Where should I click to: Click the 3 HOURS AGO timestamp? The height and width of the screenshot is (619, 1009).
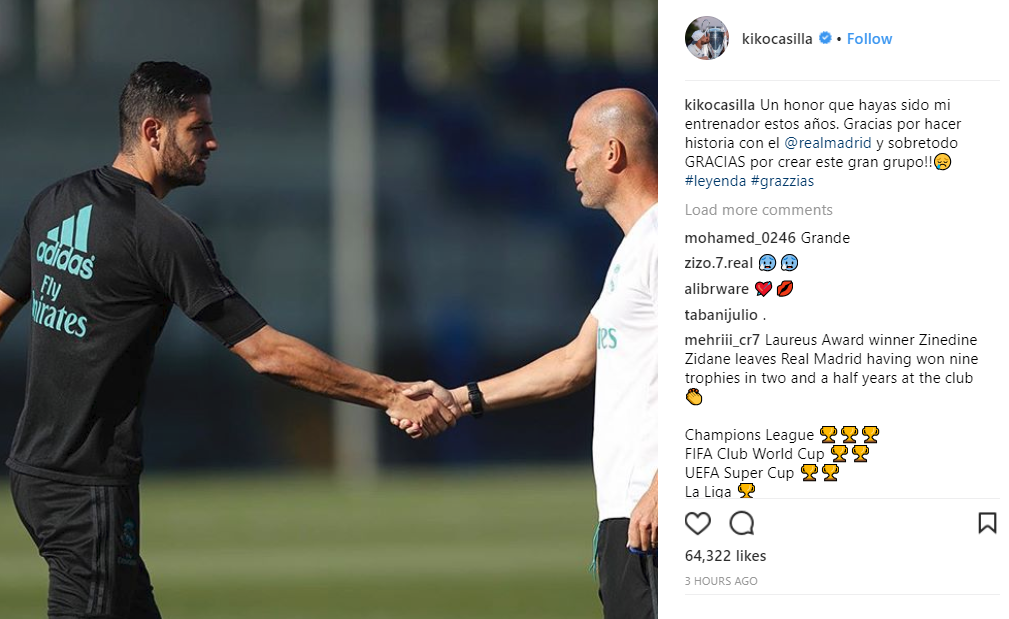tap(721, 581)
